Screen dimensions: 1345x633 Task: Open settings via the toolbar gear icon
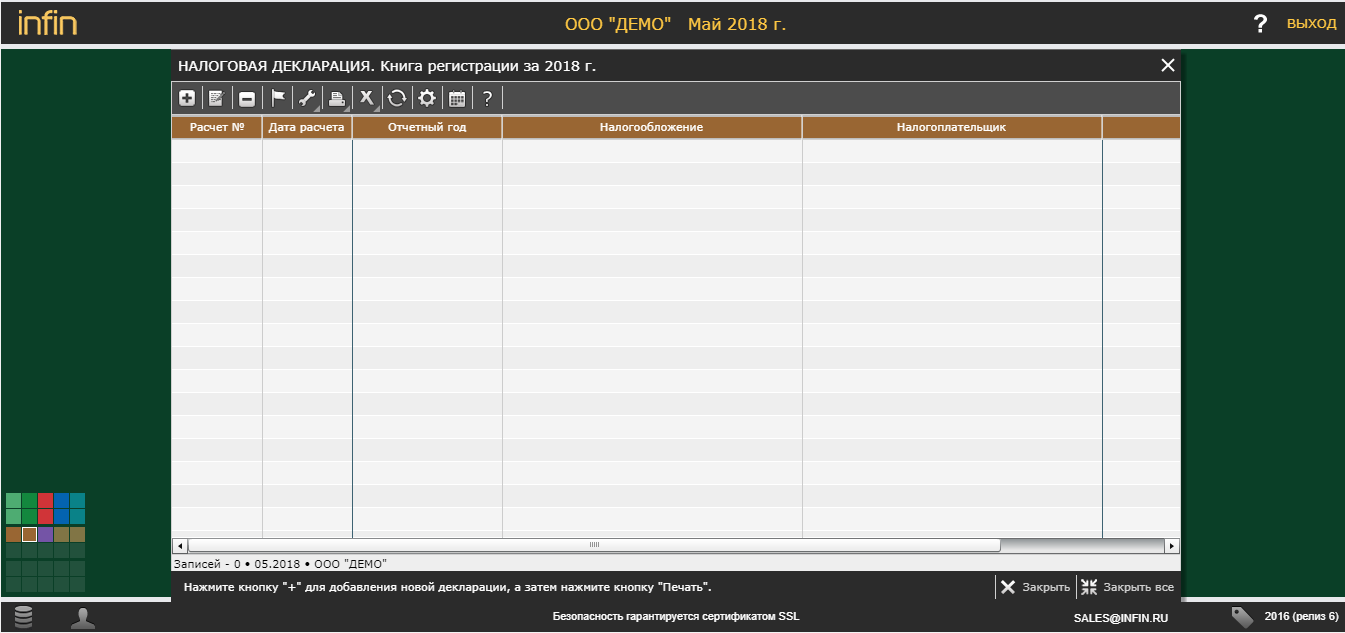[x=427, y=98]
